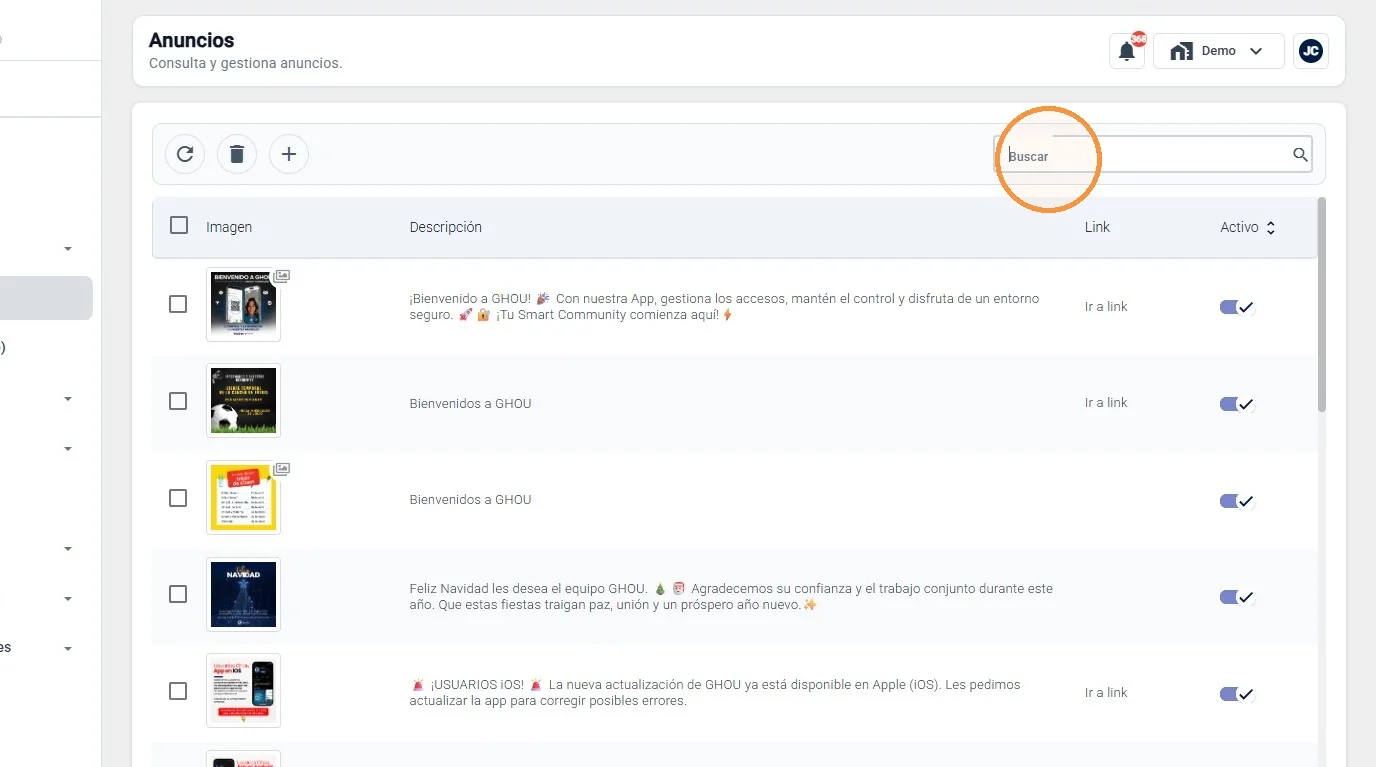Toggle Activo for yellow image announcement
1376x767 pixels.
[x=1237, y=501]
